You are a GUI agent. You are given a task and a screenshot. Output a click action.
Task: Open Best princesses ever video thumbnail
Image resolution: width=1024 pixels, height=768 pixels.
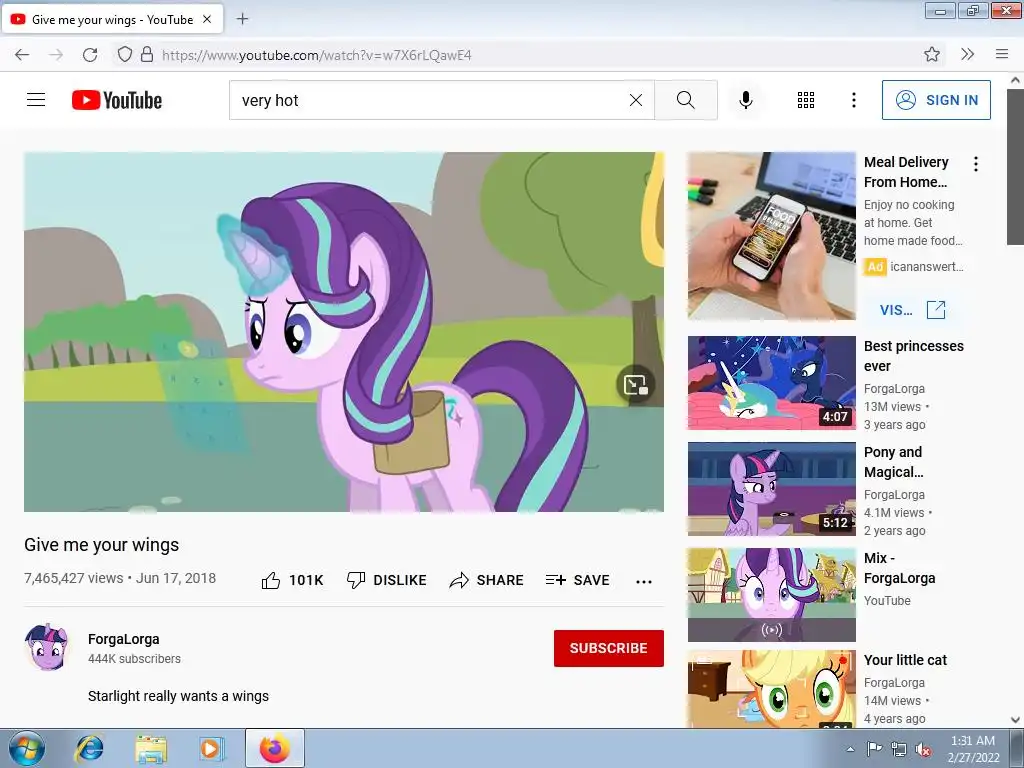(x=771, y=383)
